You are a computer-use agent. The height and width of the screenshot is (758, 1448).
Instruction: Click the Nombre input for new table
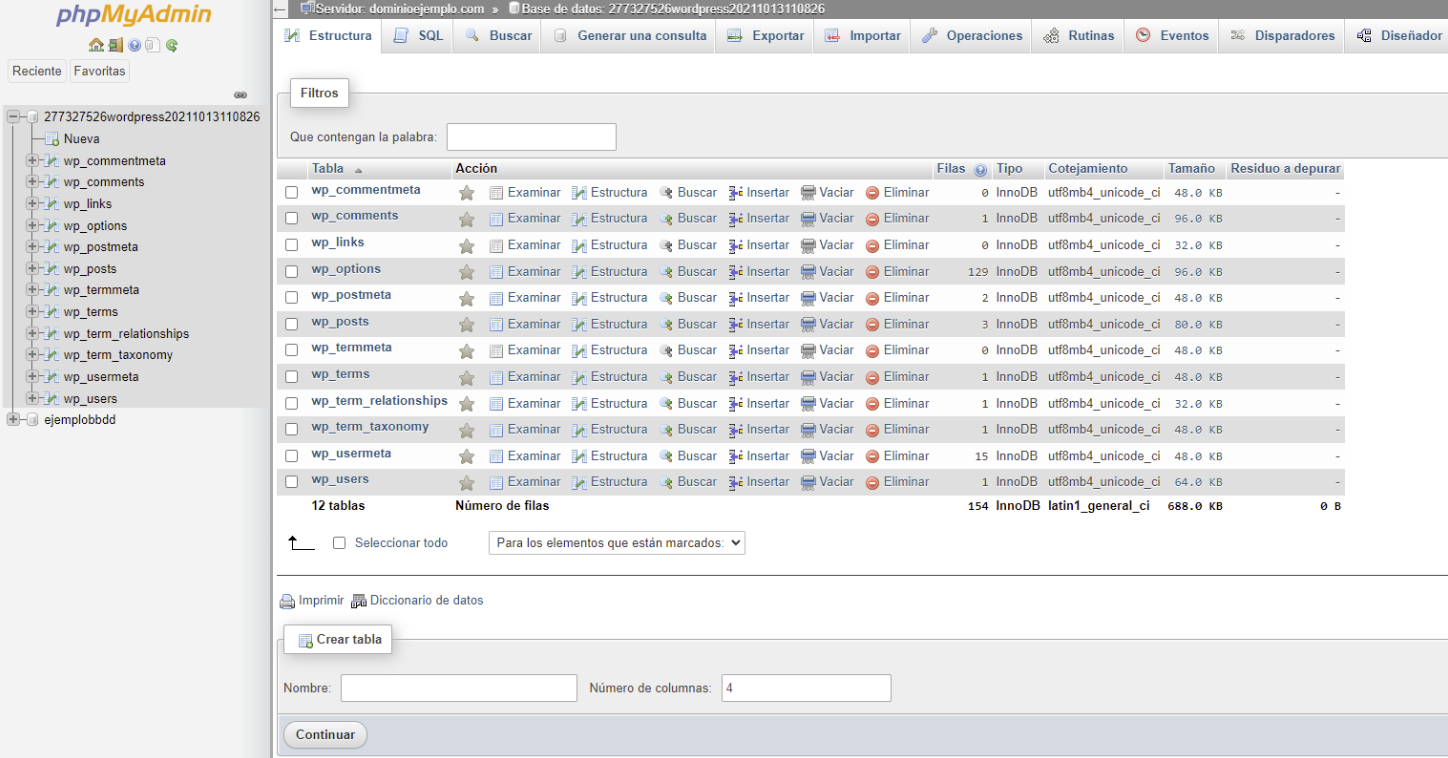click(x=459, y=688)
